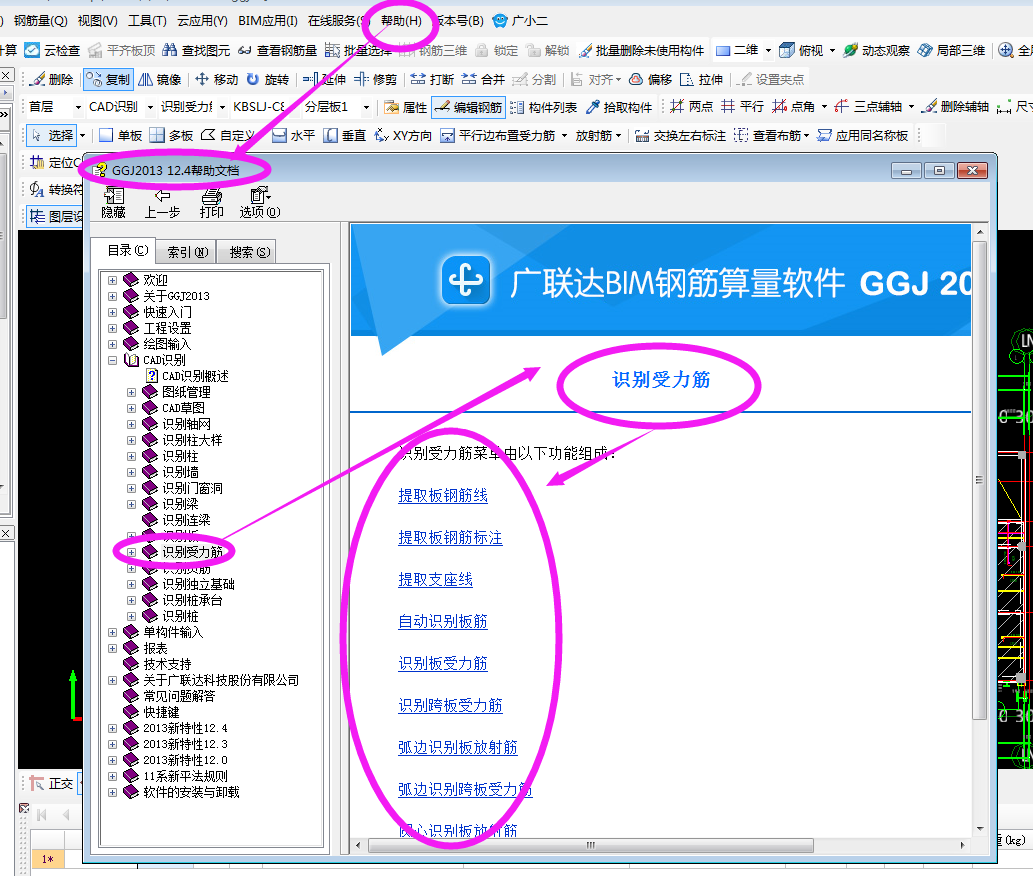
Task: Open the 视图(V) menu
Action: pyautogui.click(x=98, y=20)
